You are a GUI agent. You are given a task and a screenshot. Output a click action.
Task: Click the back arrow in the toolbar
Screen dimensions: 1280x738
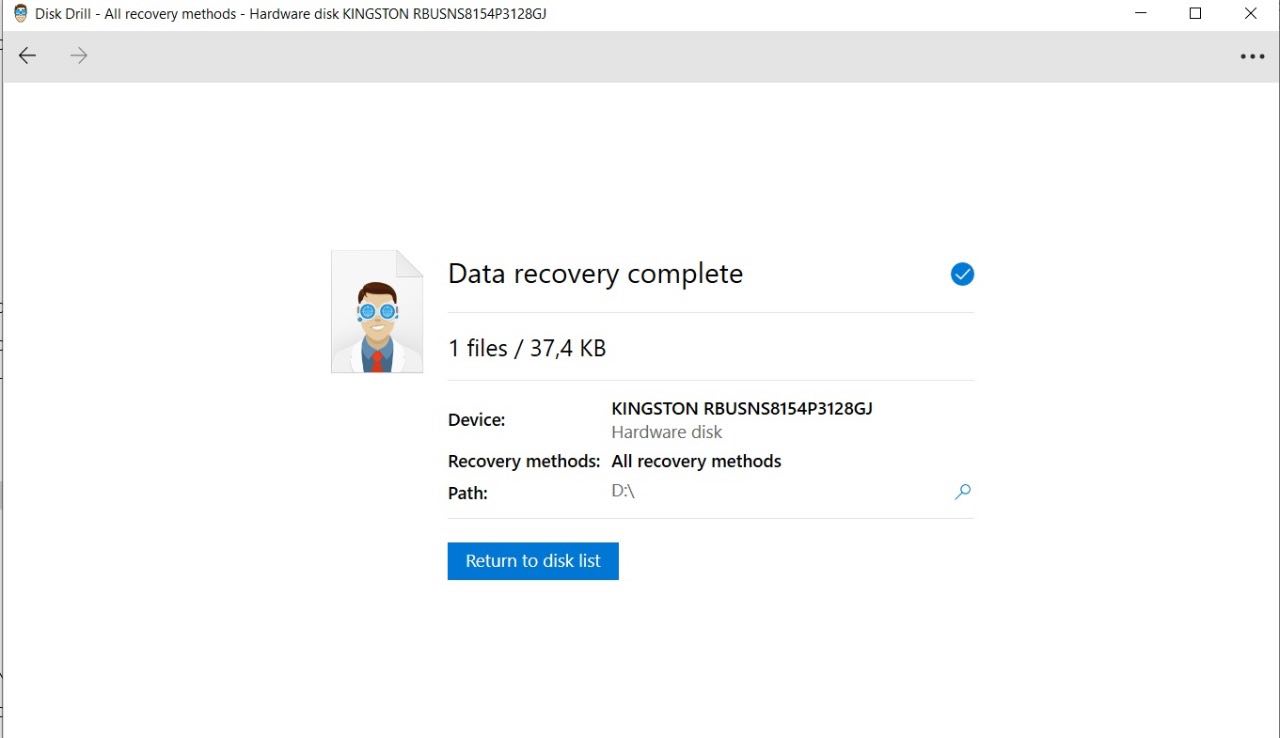(27, 56)
